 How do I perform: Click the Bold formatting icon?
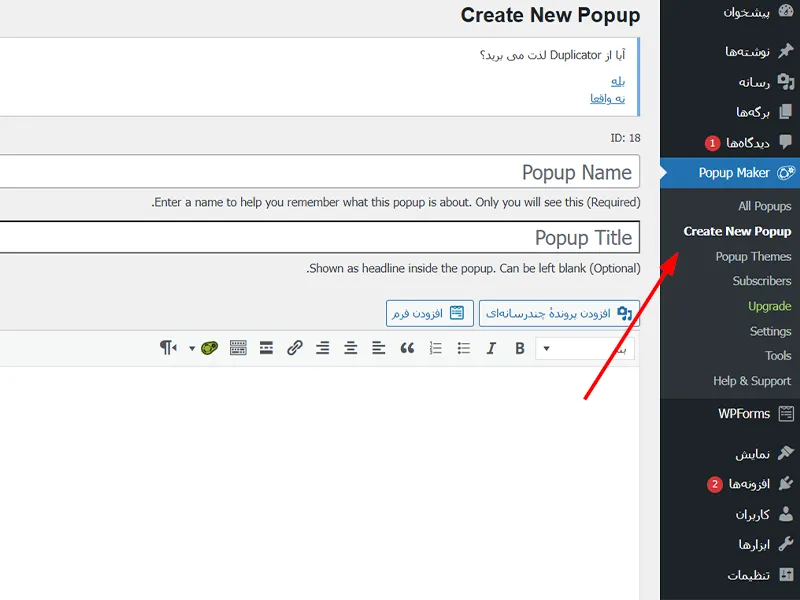pos(520,348)
